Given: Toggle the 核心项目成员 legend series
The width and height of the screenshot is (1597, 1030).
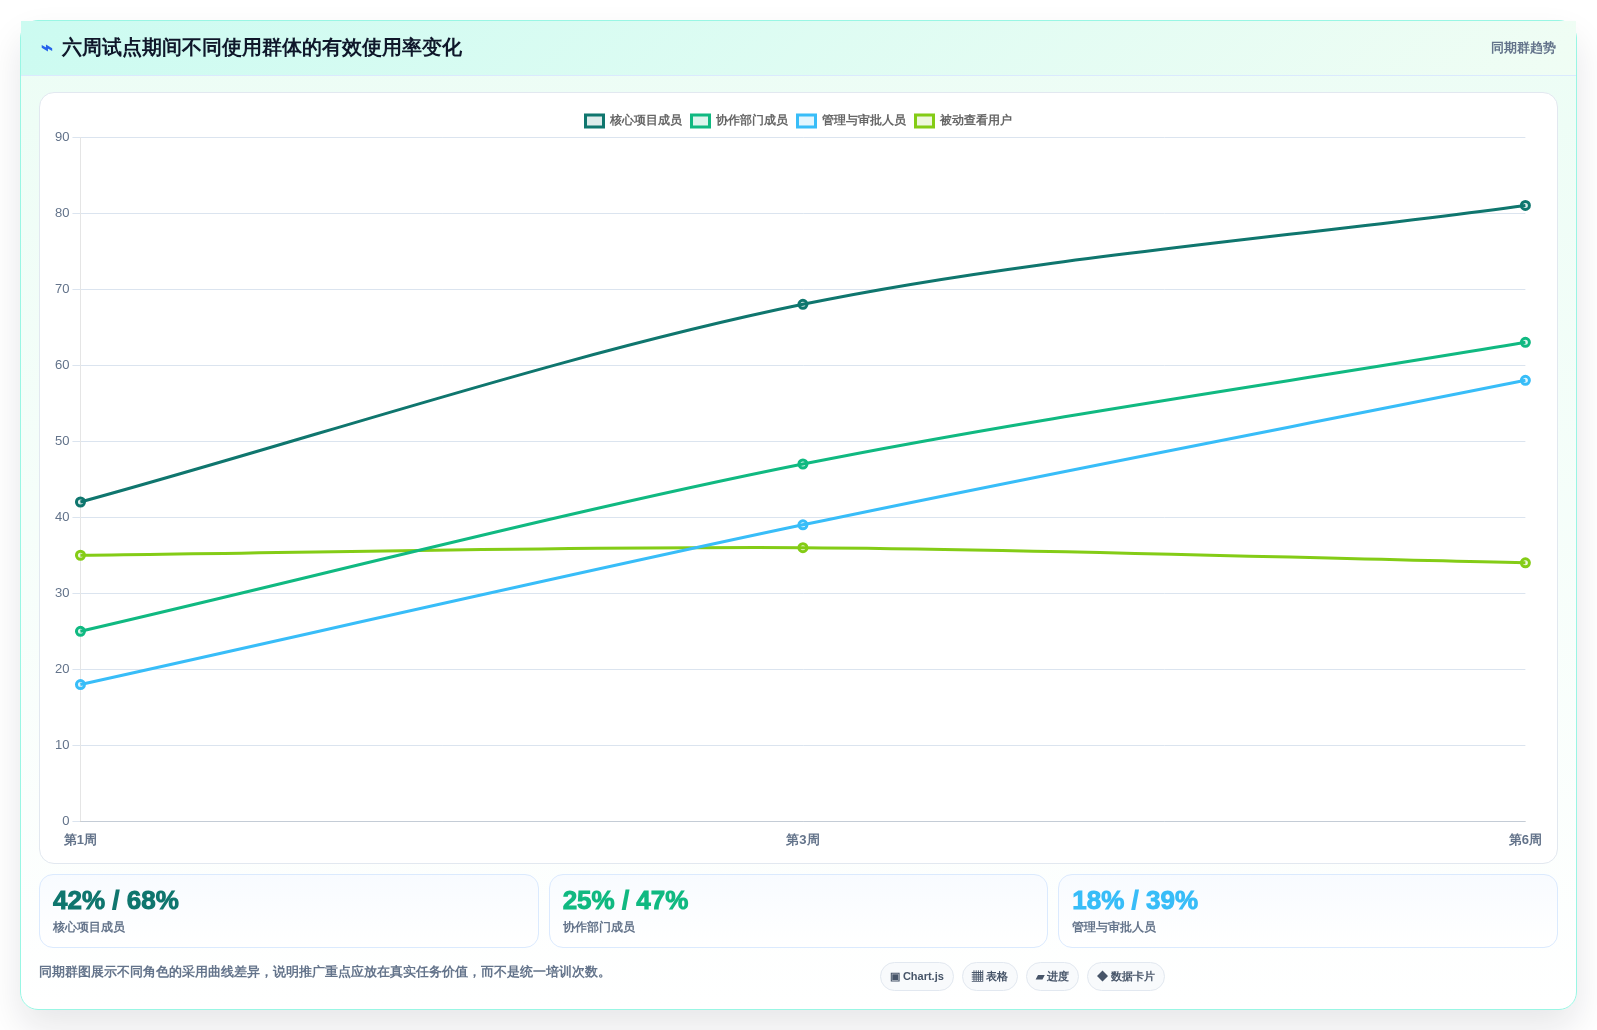Looking at the screenshot, I should 633,121.
